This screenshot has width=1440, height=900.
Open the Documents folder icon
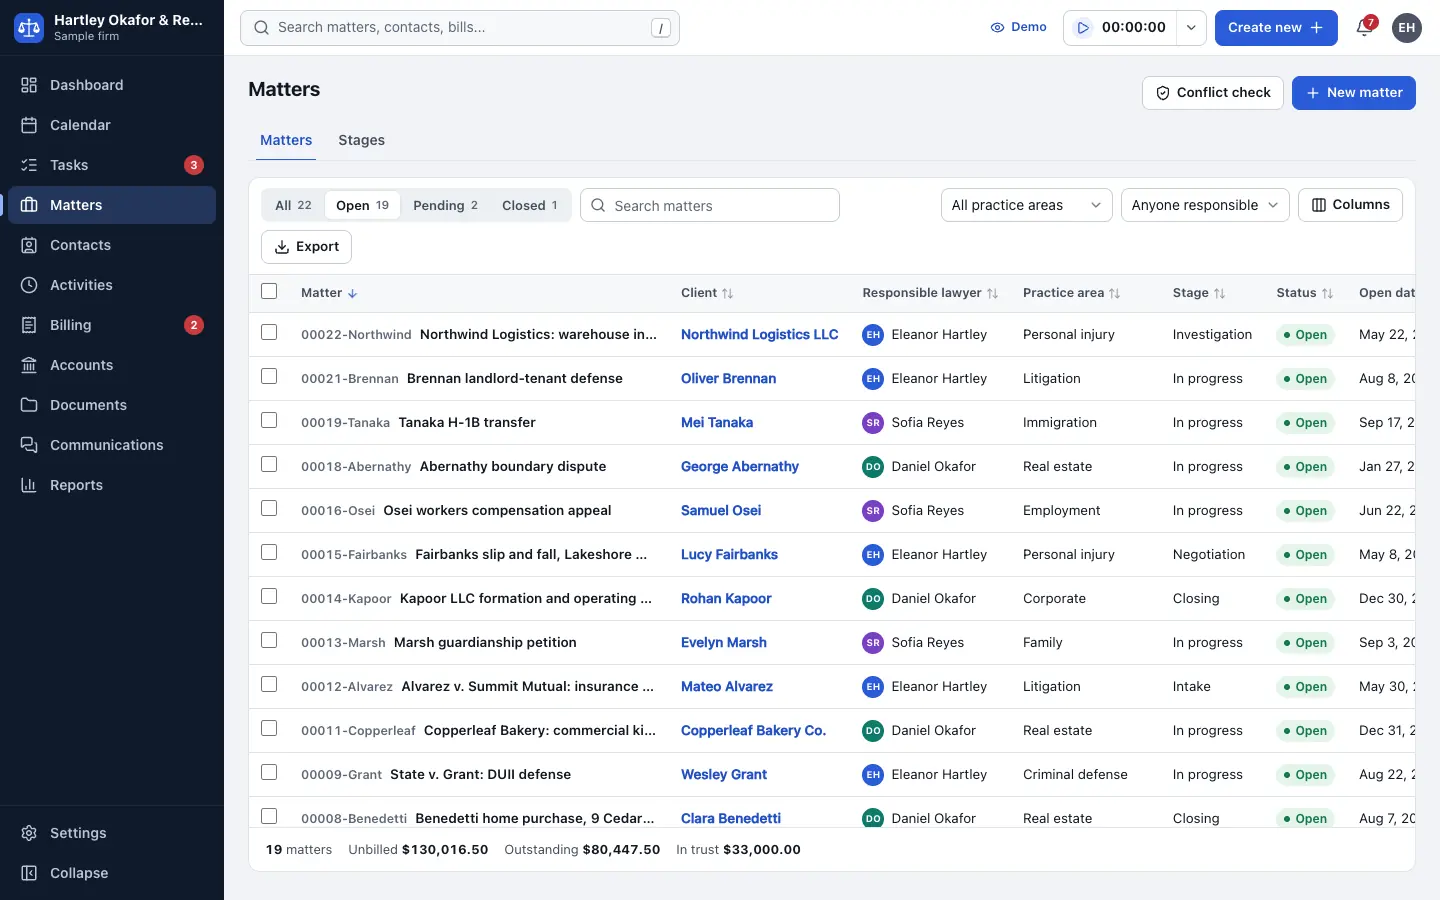coord(29,405)
